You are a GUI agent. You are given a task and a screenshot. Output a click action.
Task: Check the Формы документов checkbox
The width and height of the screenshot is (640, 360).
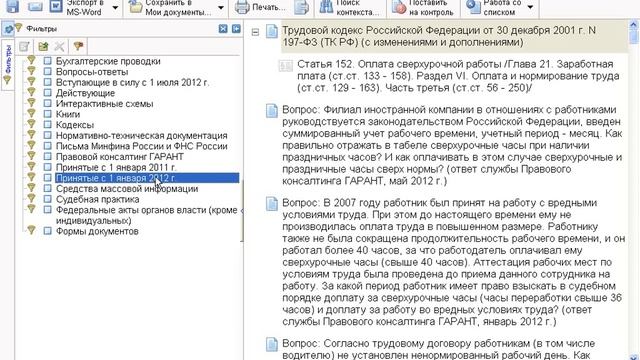click(x=48, y=231)
